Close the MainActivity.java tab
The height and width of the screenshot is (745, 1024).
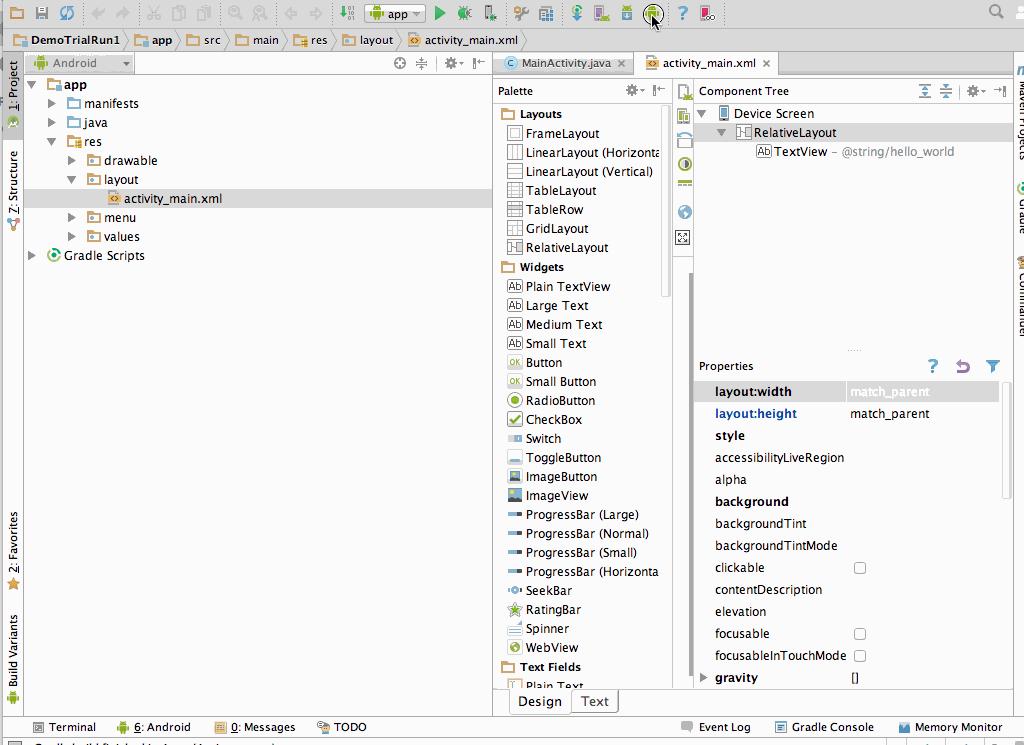[x=622, y=63]
